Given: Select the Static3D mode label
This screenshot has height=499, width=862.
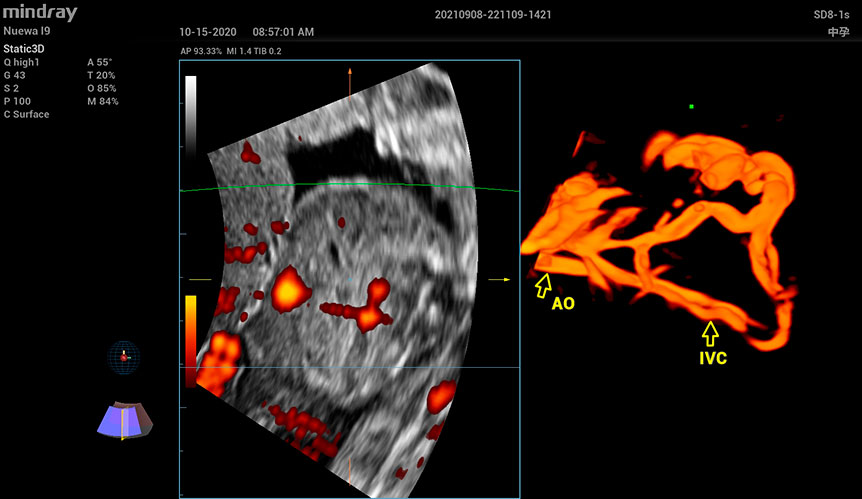Looking at the screenshot, I should point(24,48).
